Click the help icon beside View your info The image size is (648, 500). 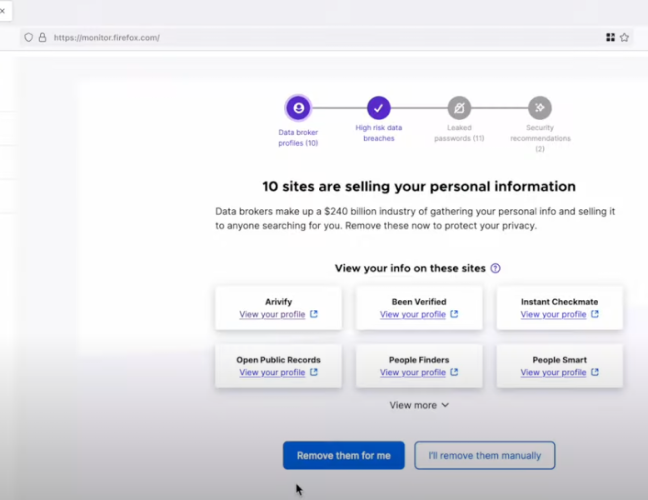495,268
